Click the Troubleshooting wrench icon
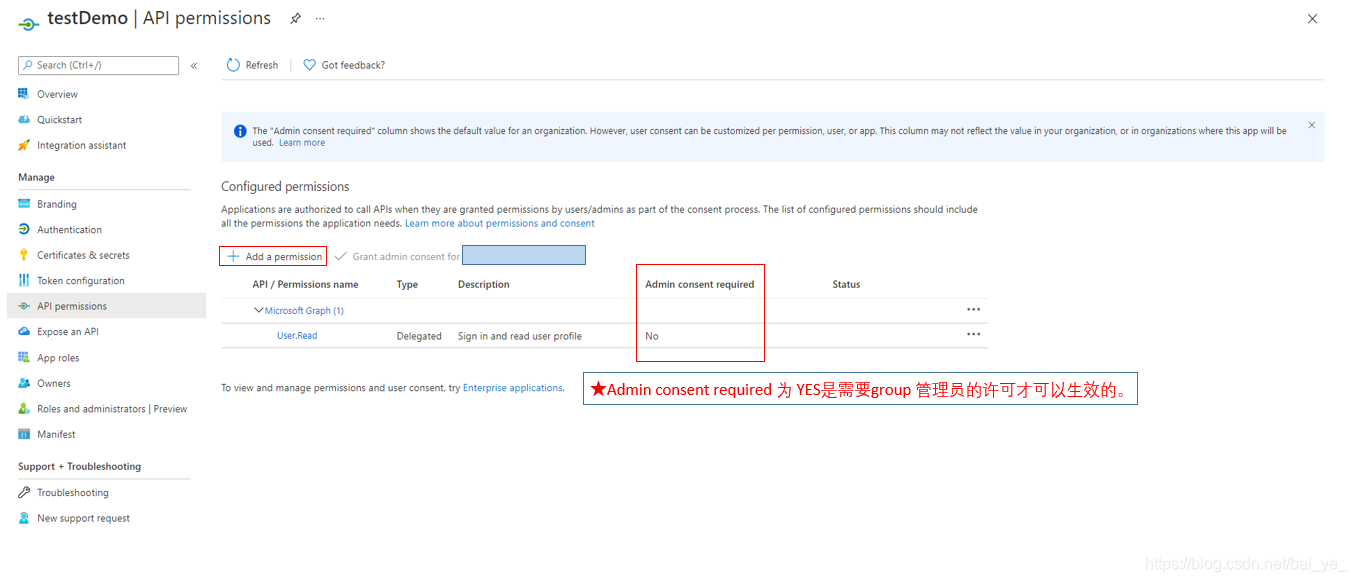Image resolution: width=1356 pixels, height=582 pixels. coord(24,492)
